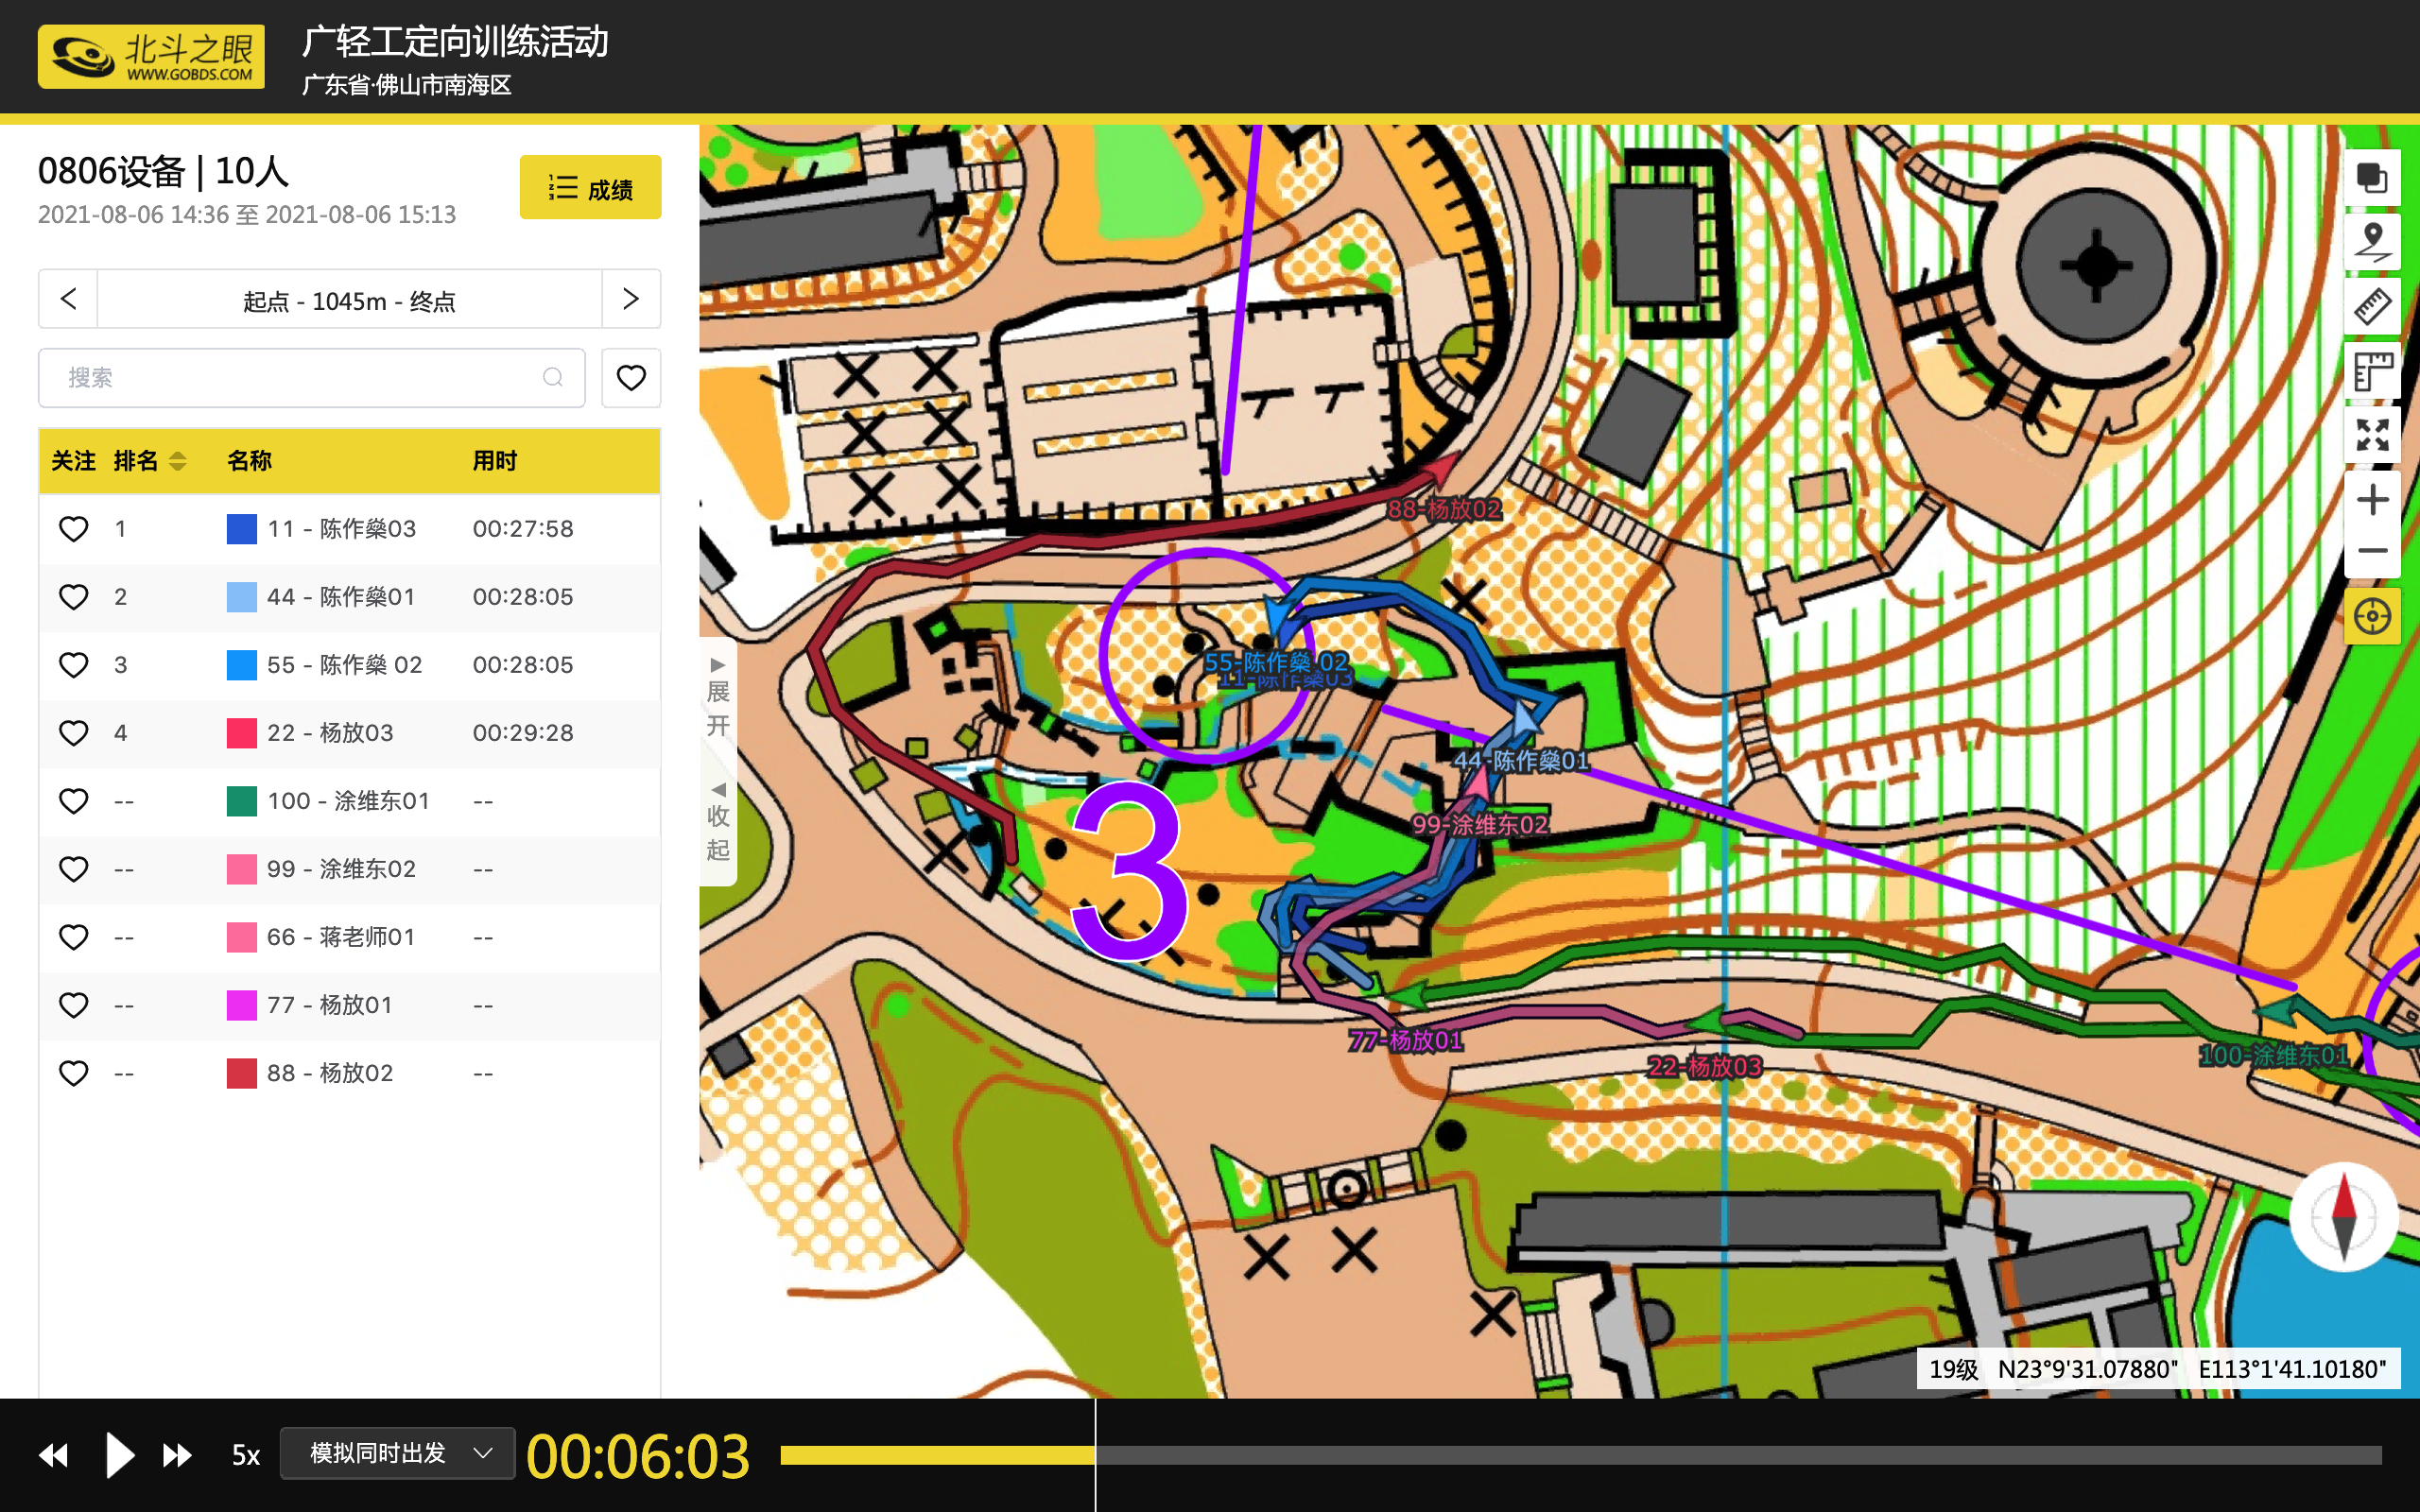Click the 用时 column header
This screenshot has height=1512, width=2420.
click(495, 461)
